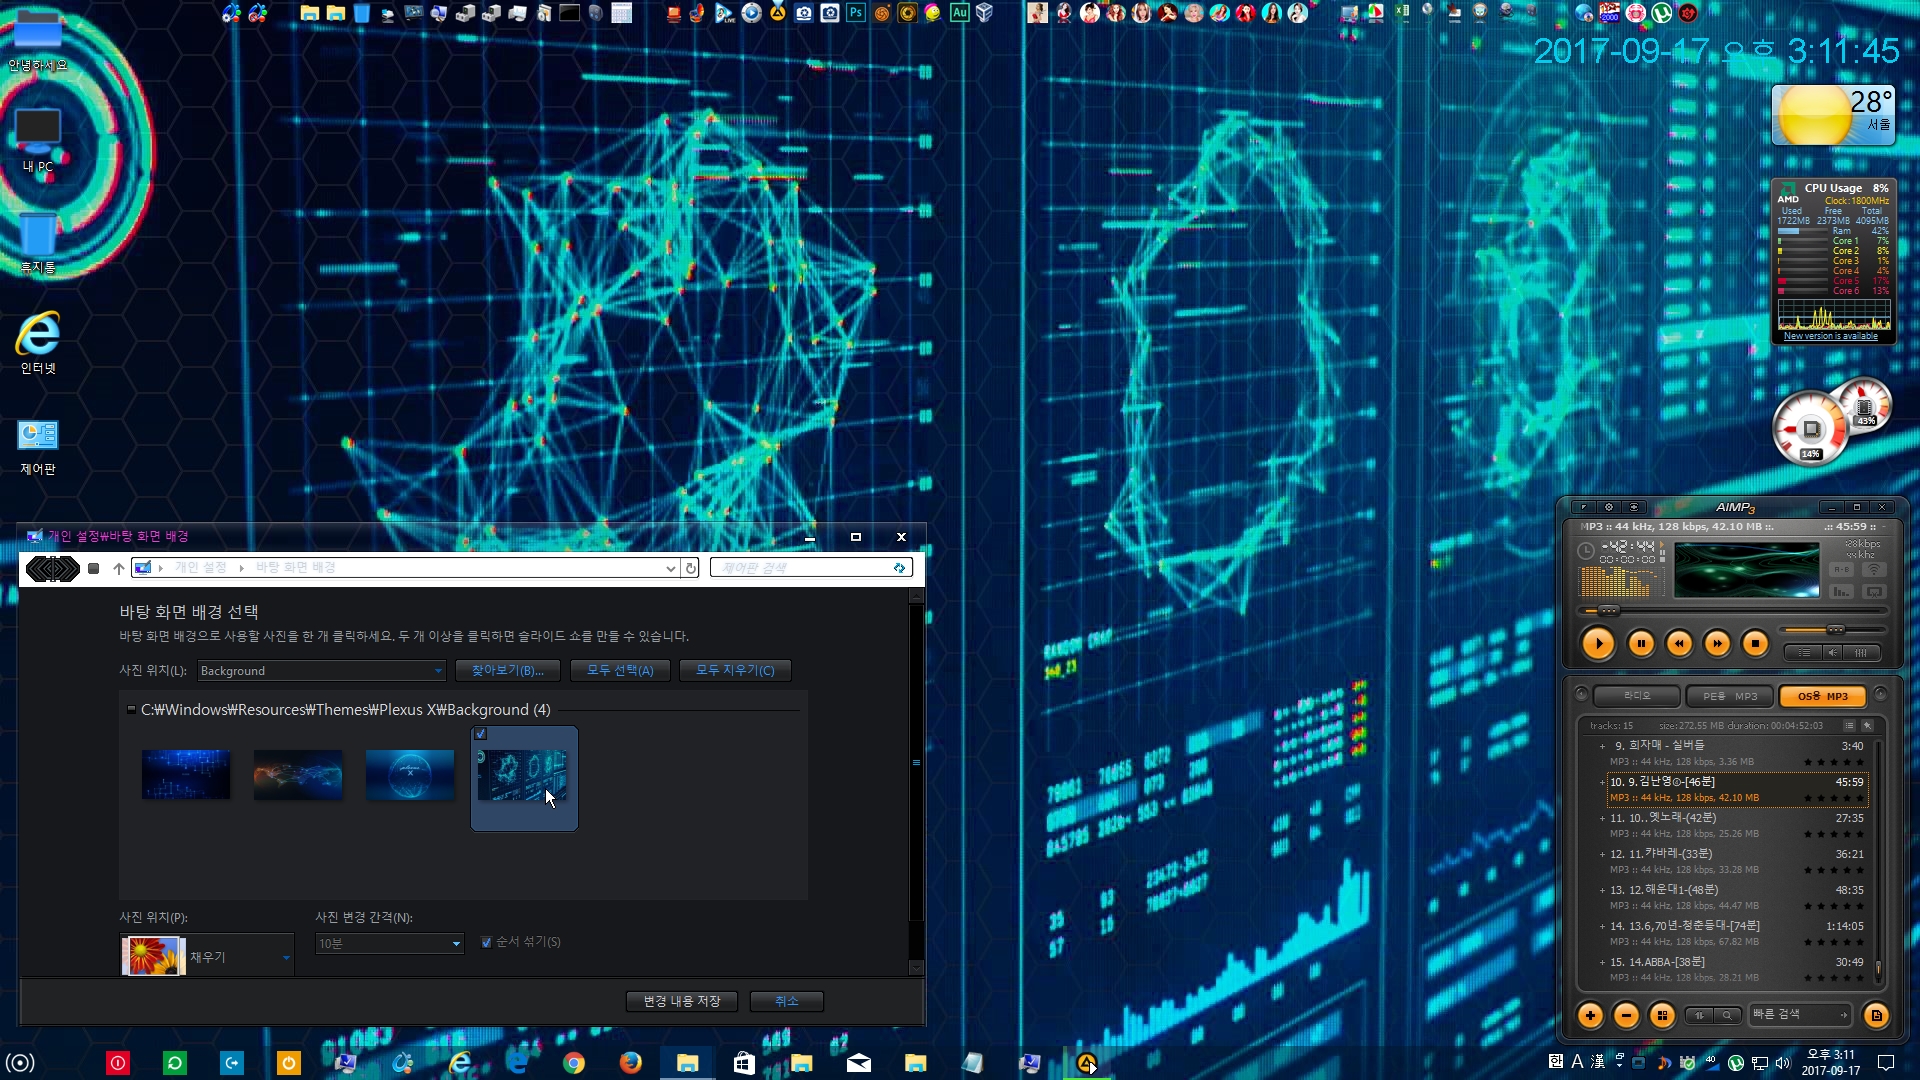The width and height of the screenshot is (1920, 1080).
Task: Click the AIMP3 play button
Action: [x=1600, y=642]
